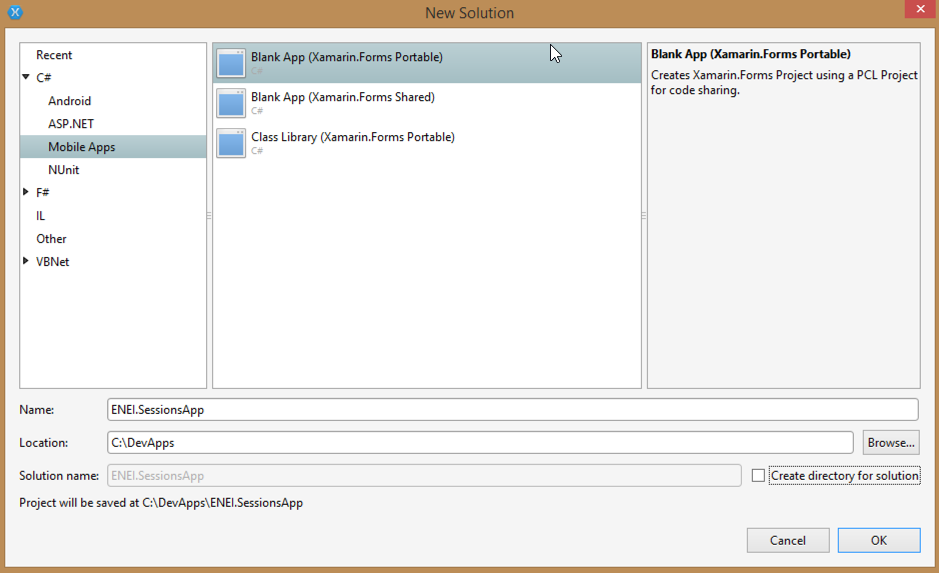Image resolution: width=939 pixels, height=573 pixels.
Task: Select the Mobile Apps category
Action: [x=113, y=147]
